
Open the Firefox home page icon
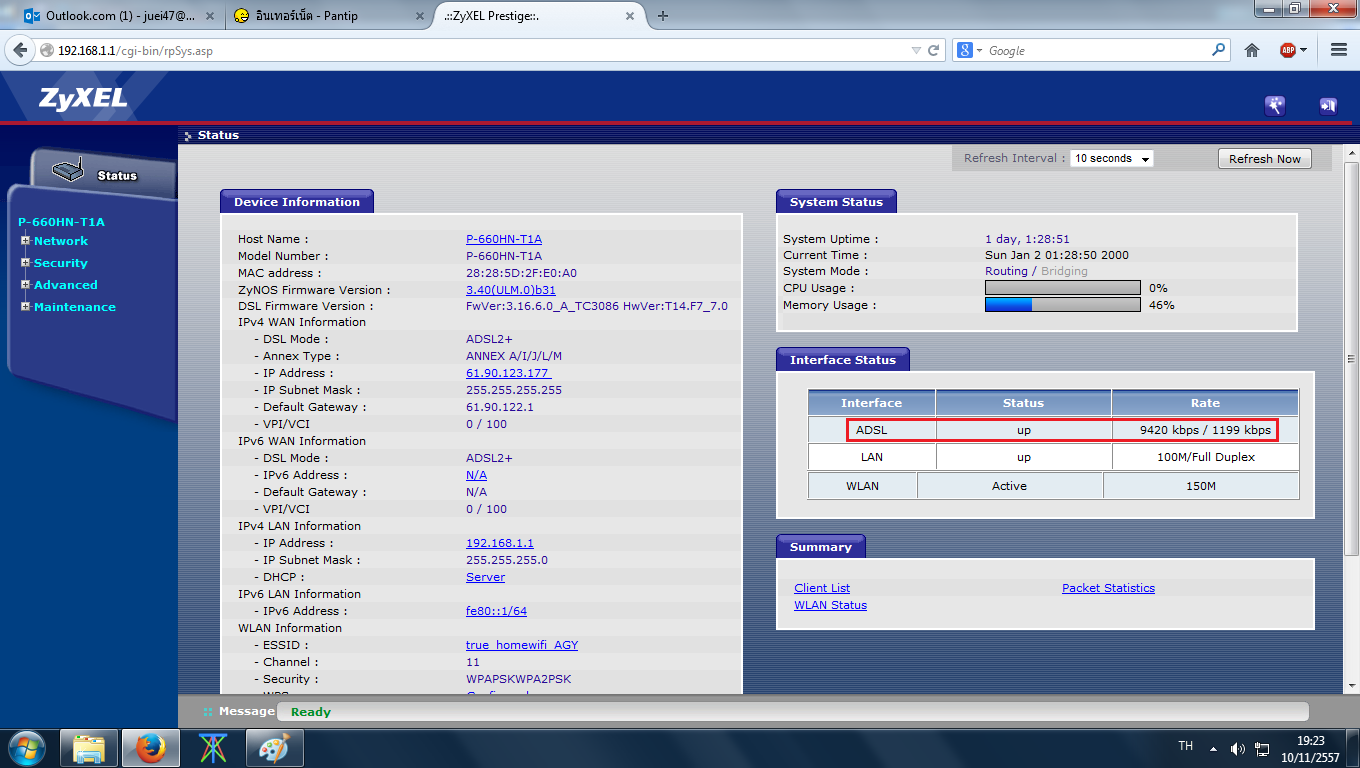(1251, 50)
